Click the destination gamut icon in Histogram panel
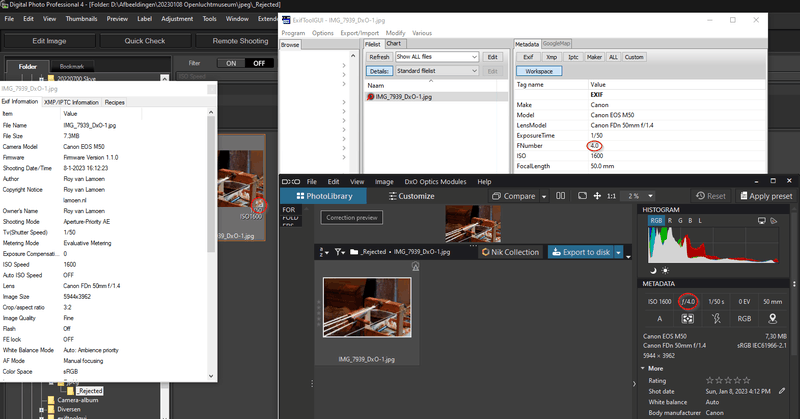 (x=773, y=220)
